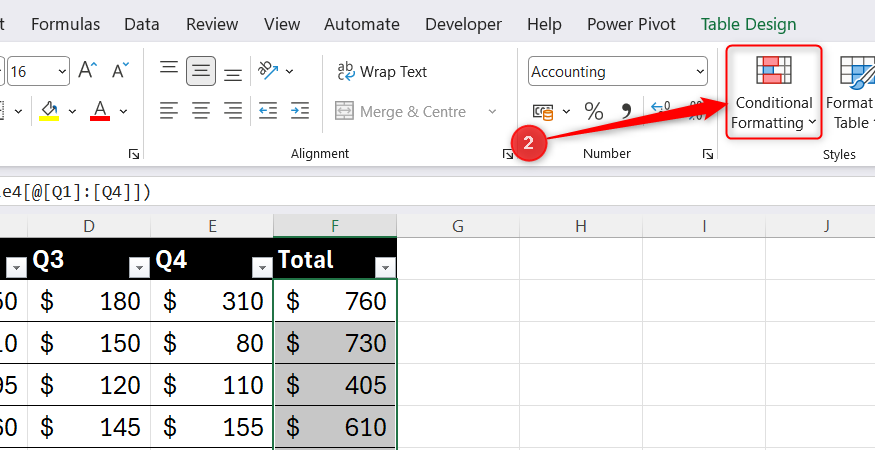
Task: Select column H header
Action: (581, 226)
